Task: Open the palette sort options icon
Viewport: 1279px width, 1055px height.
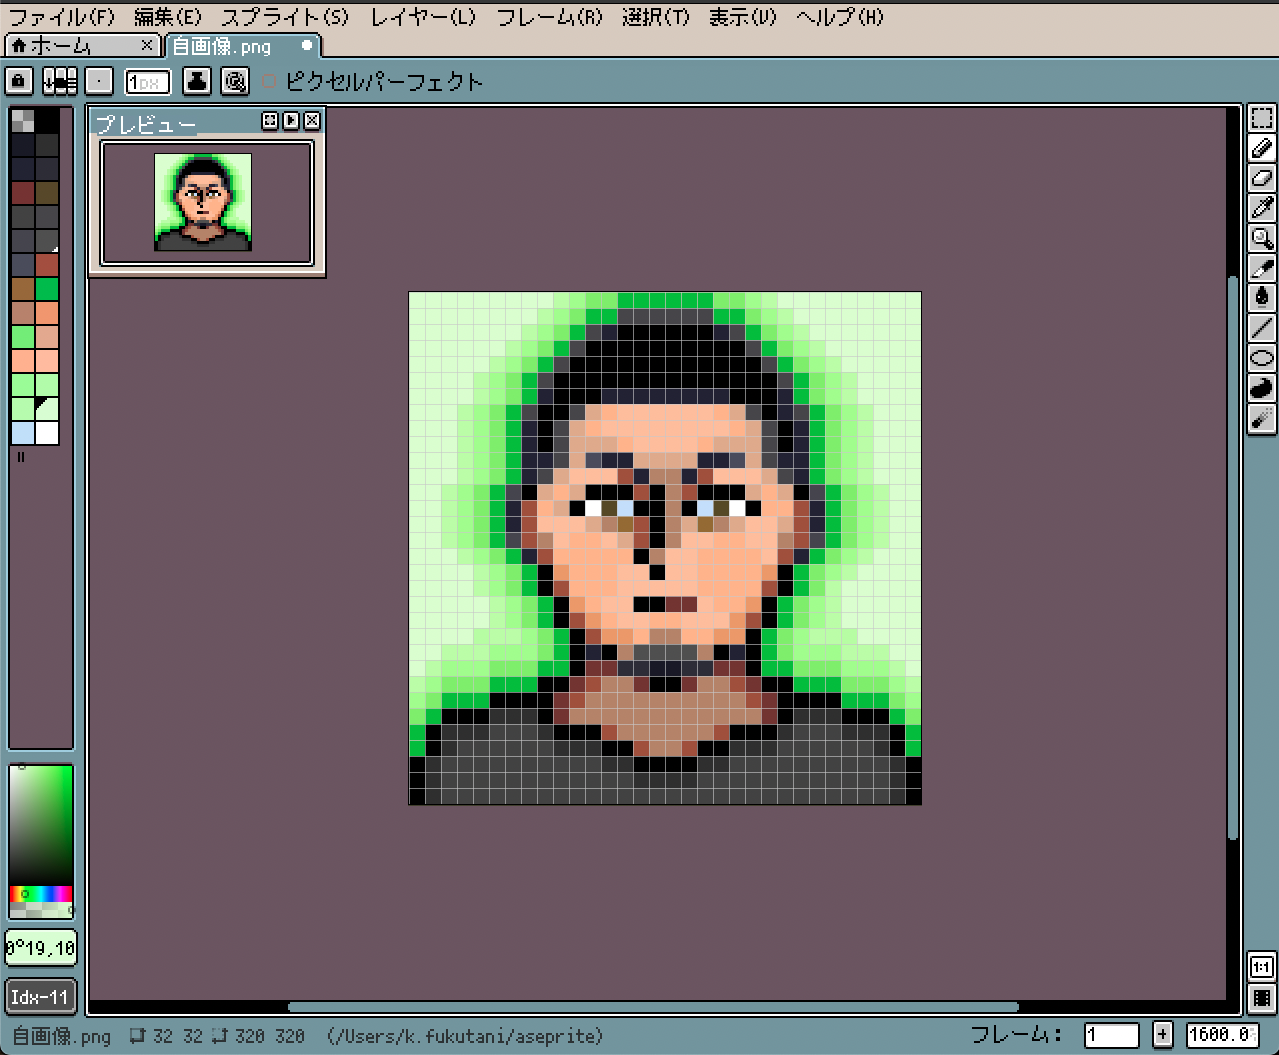Action: click(x=59, y=81)
